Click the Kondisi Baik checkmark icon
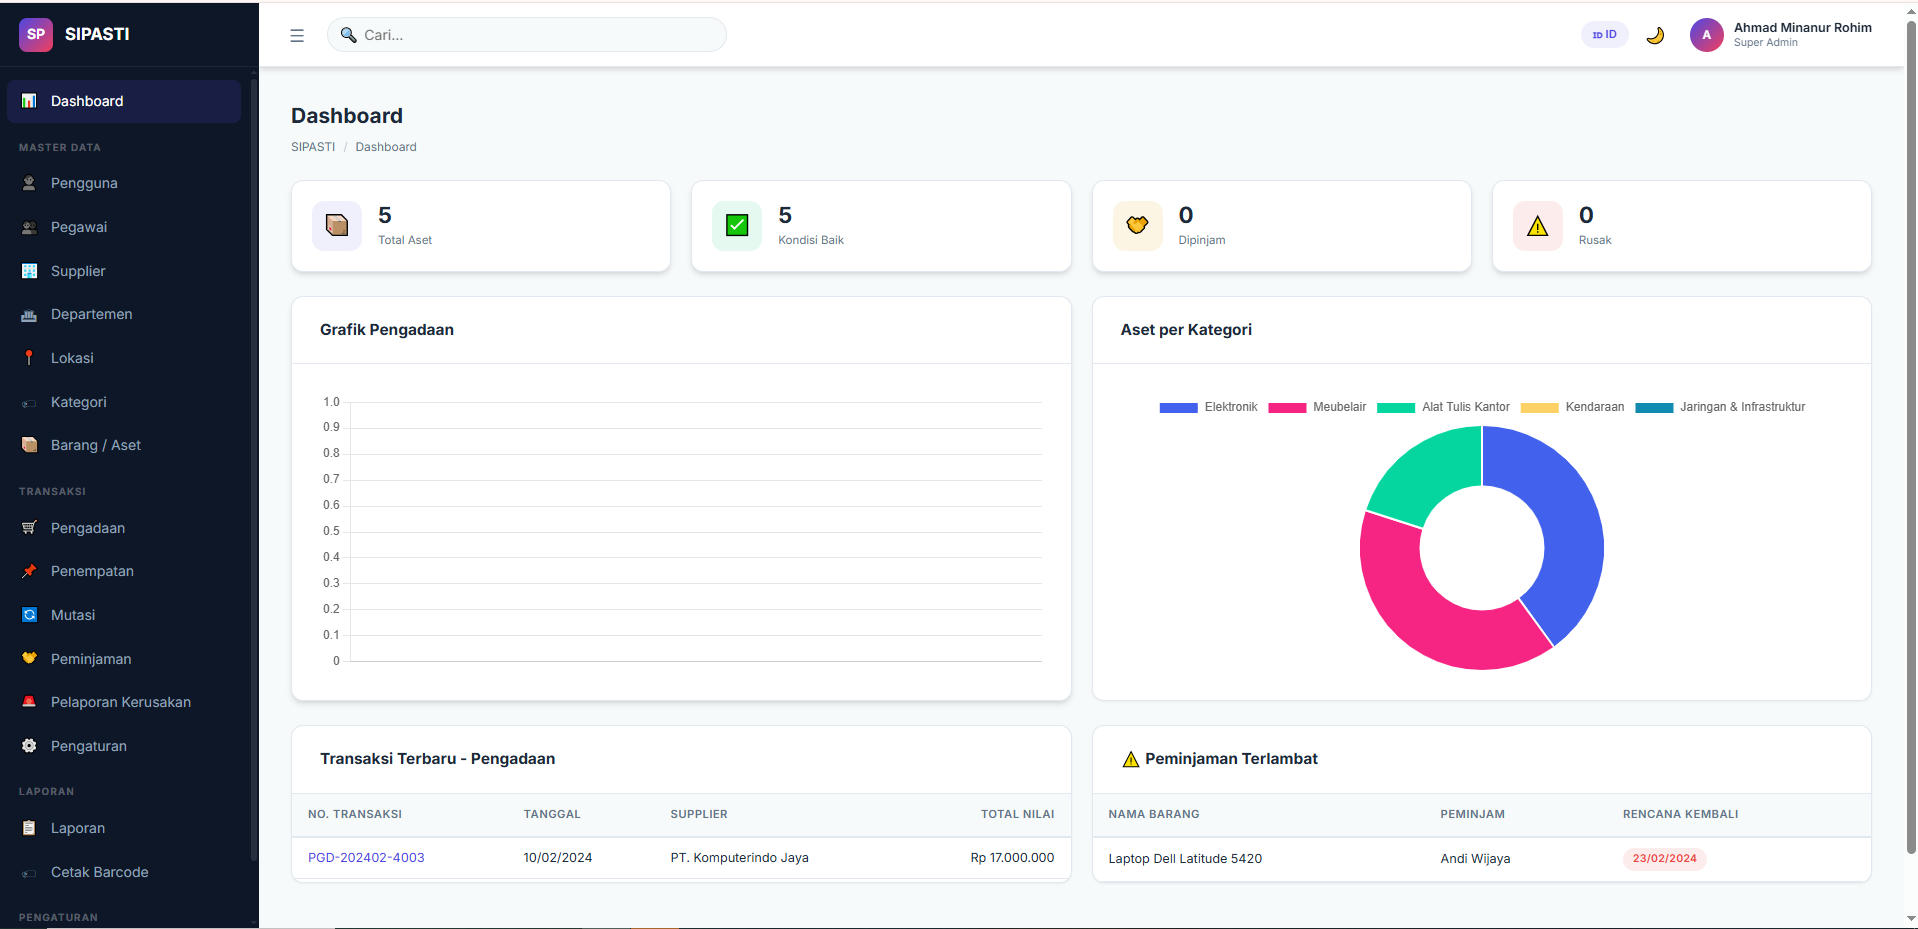The width and height of the screenshot is (1918, 929). tap(737, 226)
